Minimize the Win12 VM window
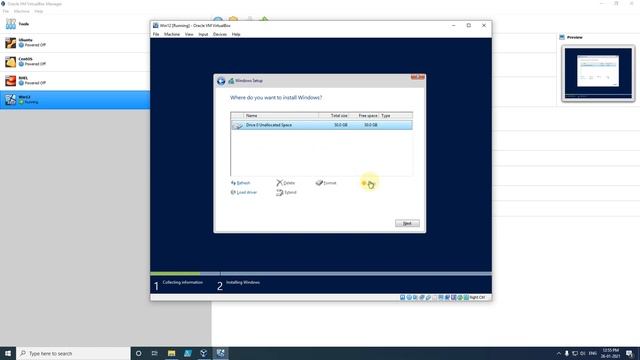Image resolution: width=640 pixels, height=360 pixels. pyautogui.click(x=453, y=25)
